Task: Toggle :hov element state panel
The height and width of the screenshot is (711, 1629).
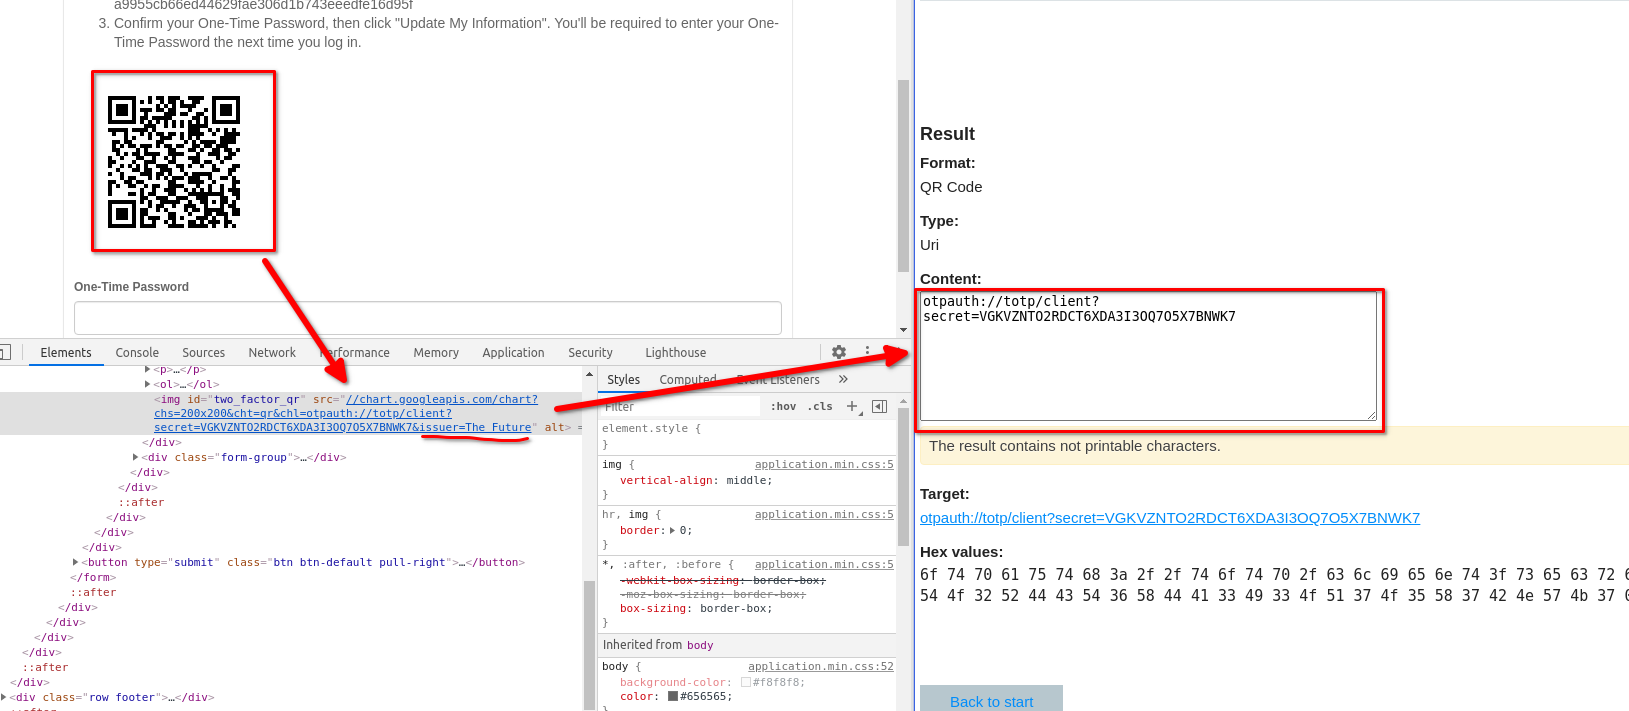Action: pyautogui.click(x=783, y=406)
